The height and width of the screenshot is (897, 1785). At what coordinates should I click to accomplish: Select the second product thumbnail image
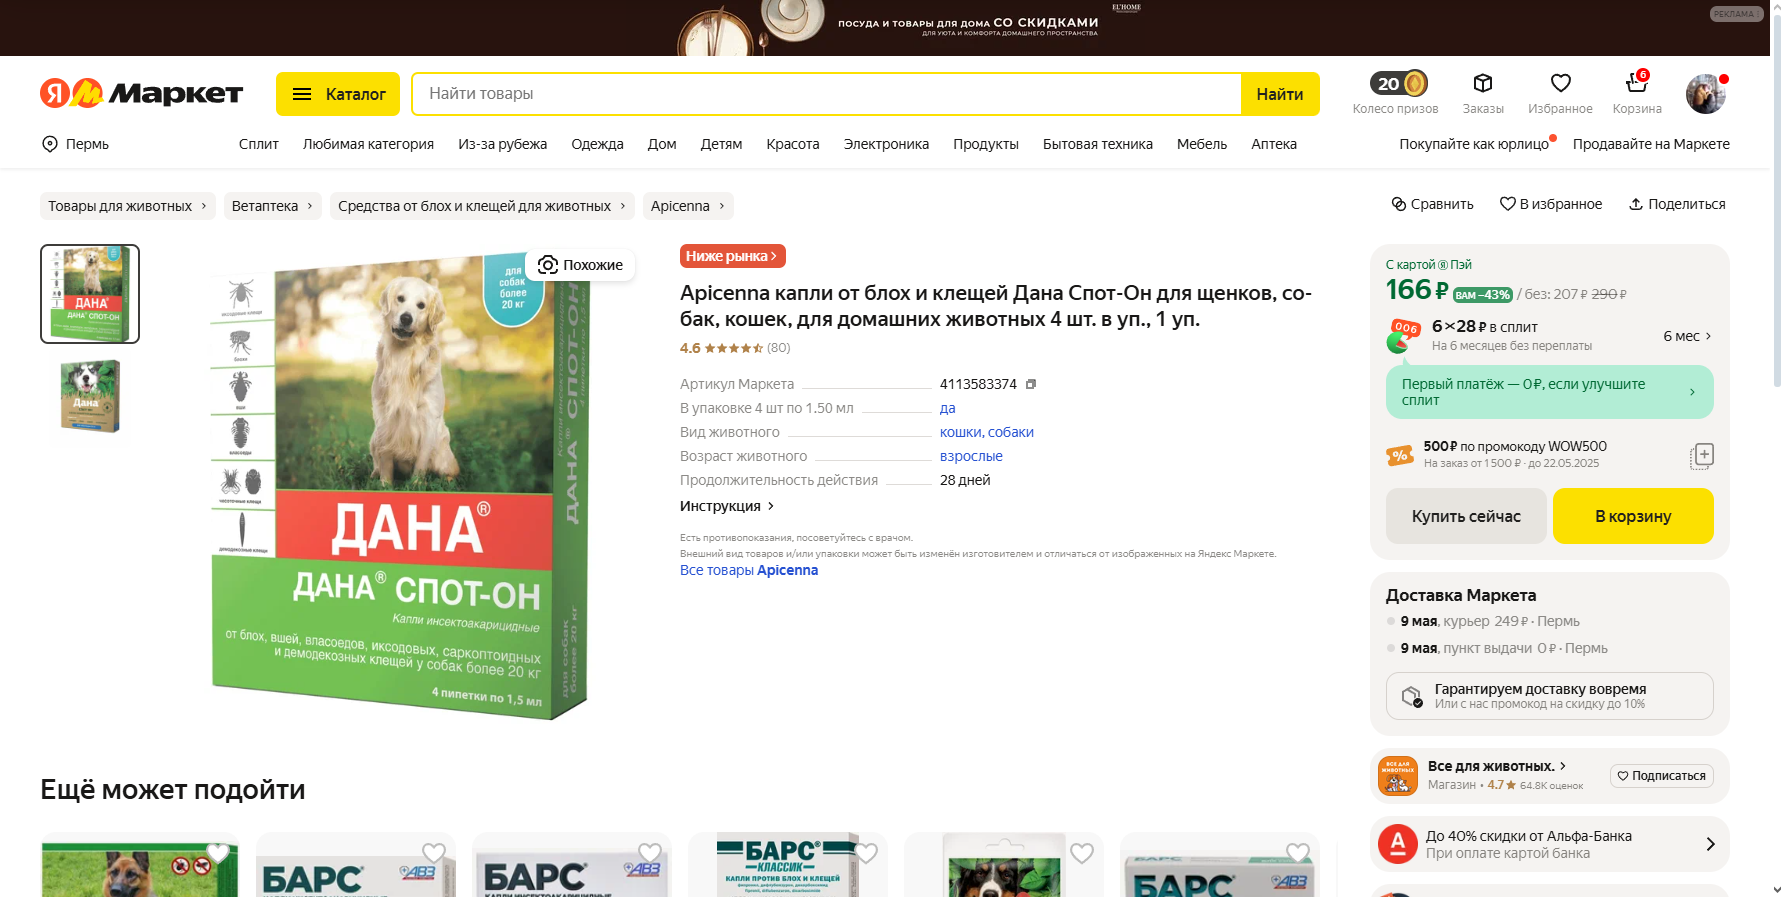pos(90,396)
